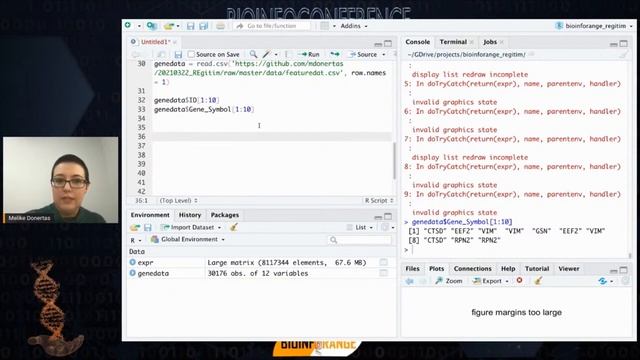Switch to the Help tab
The height and width of the screenshot is (360, 640).
508,269
